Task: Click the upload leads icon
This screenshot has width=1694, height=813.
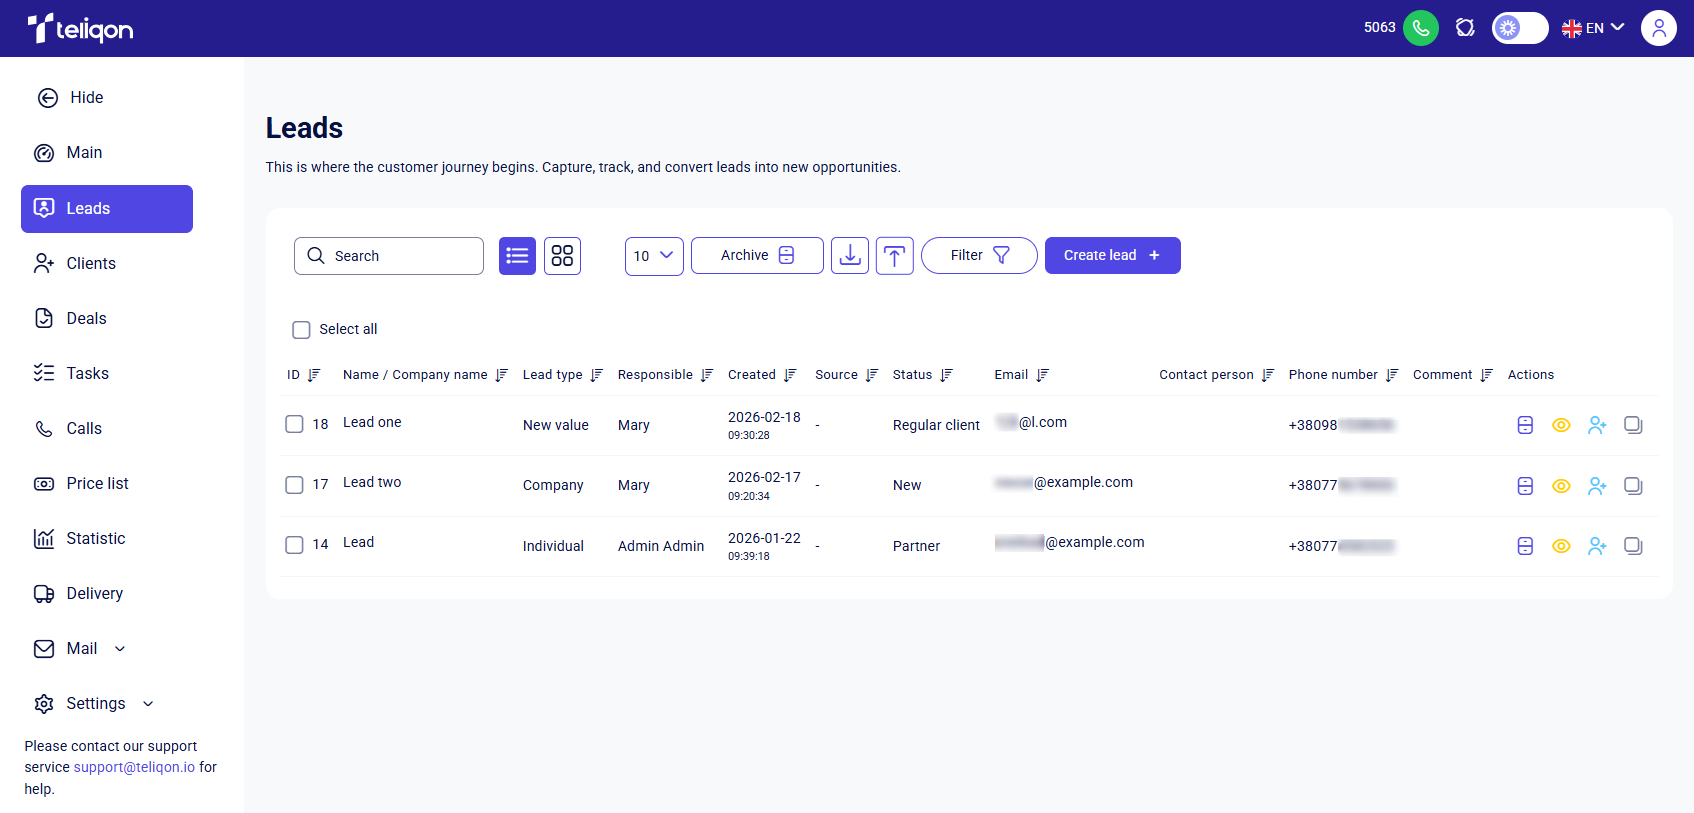Action: (894, 256)
